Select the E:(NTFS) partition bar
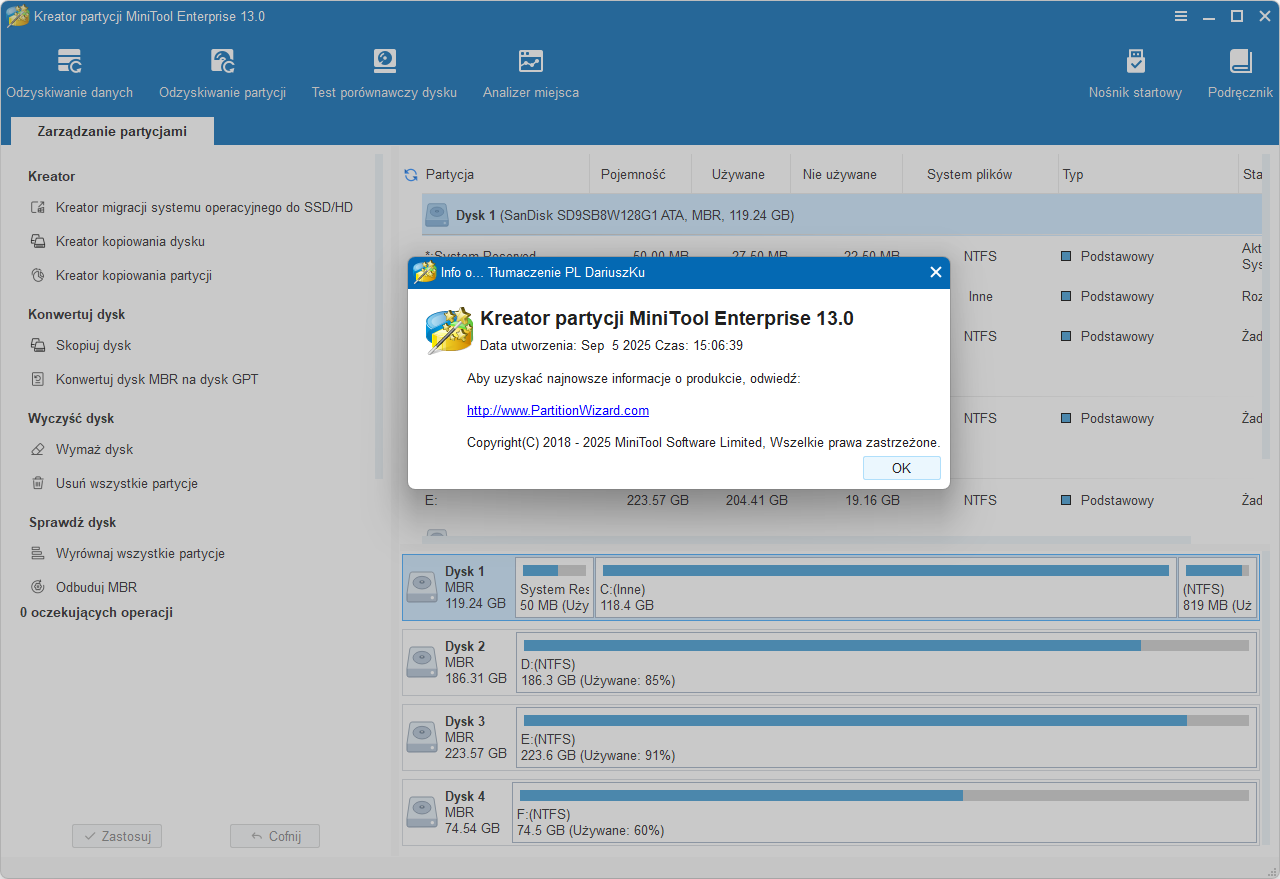 coord(886,737)
